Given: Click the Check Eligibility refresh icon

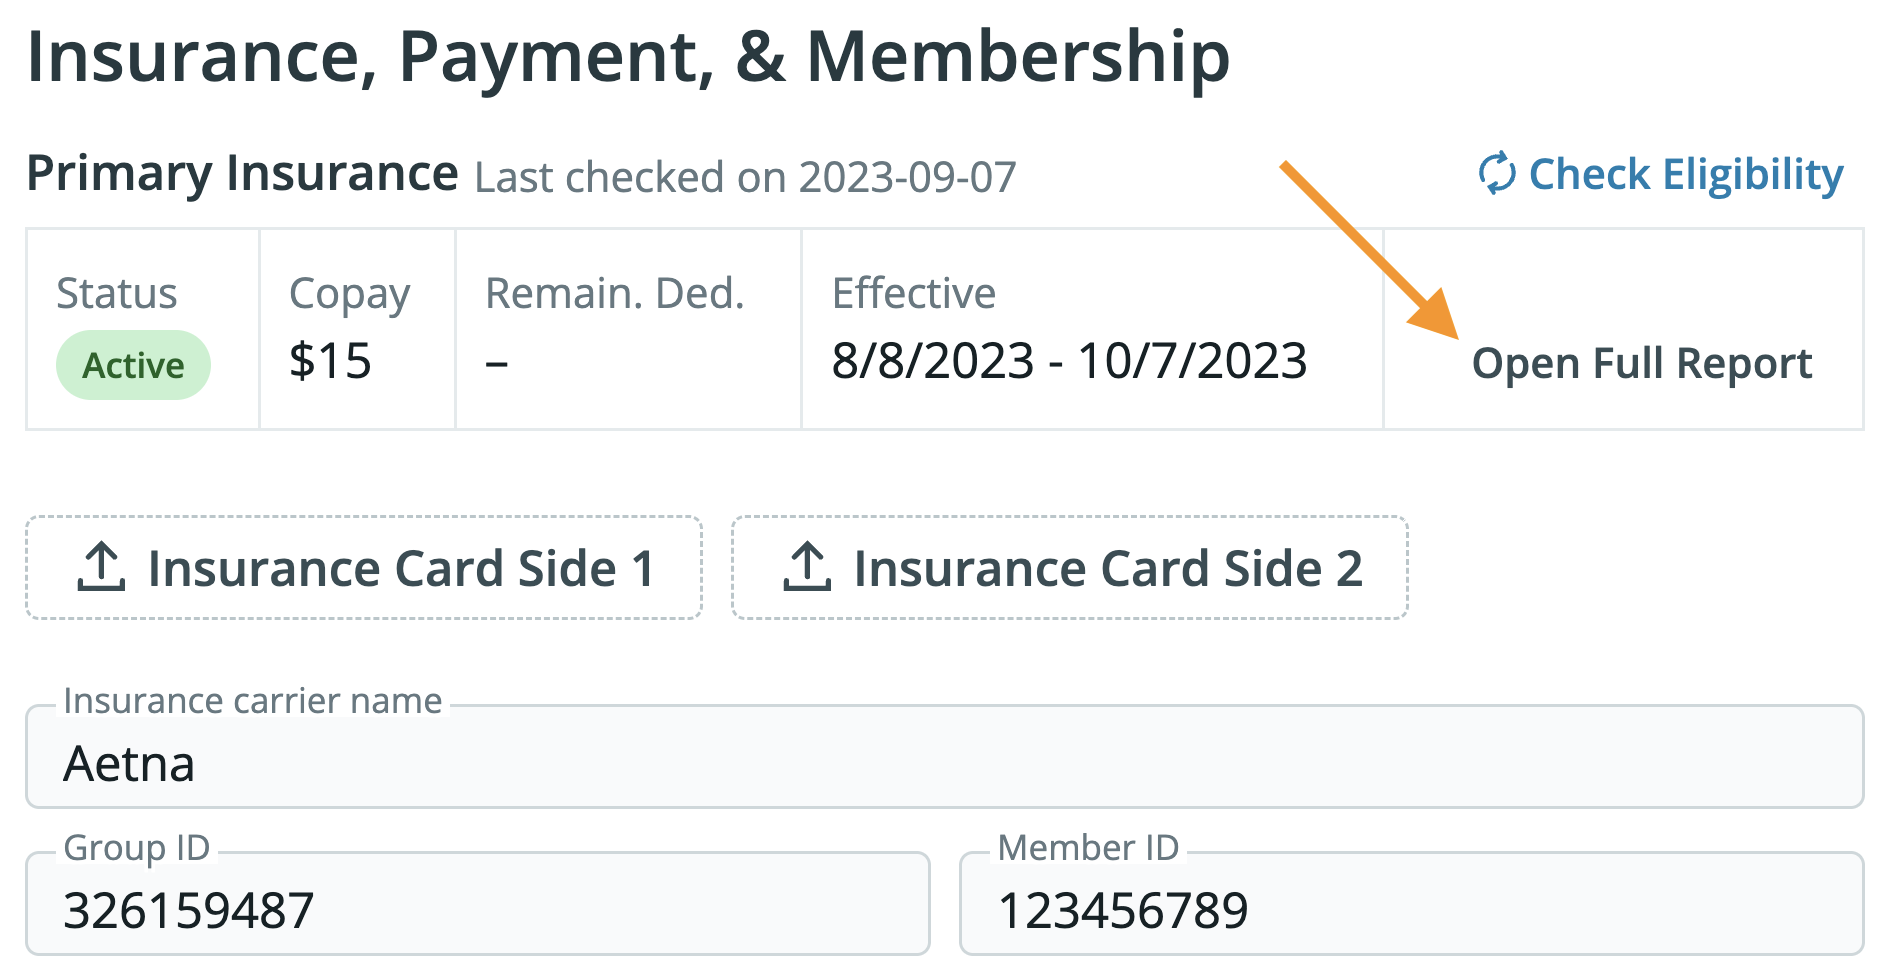Looking at the screenshot, I should (1497, 173).
